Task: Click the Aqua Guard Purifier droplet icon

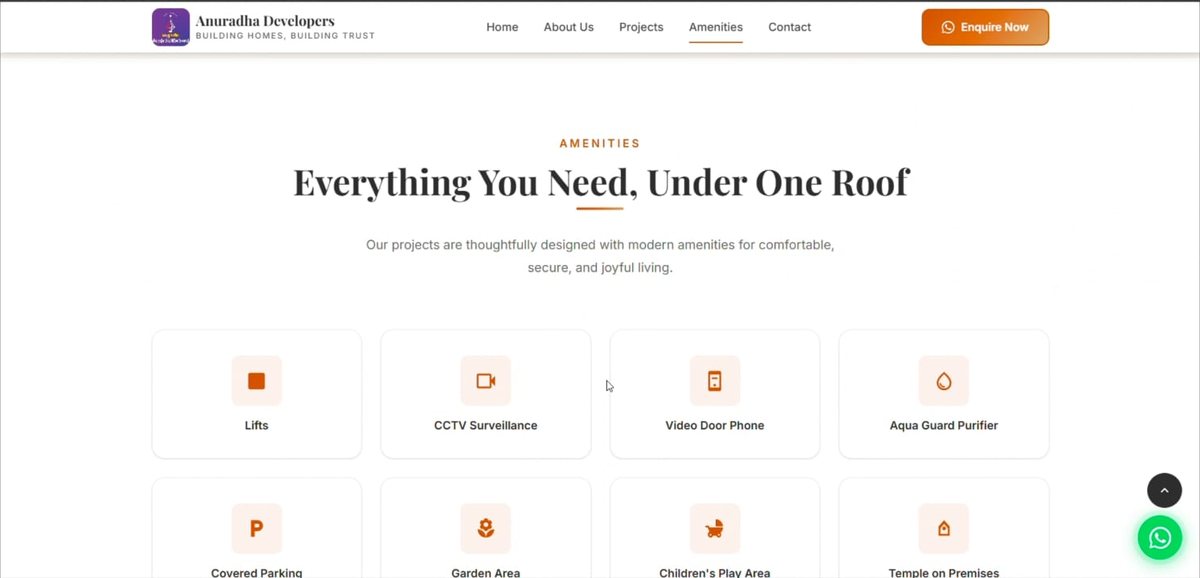Action: coord(944,381)
